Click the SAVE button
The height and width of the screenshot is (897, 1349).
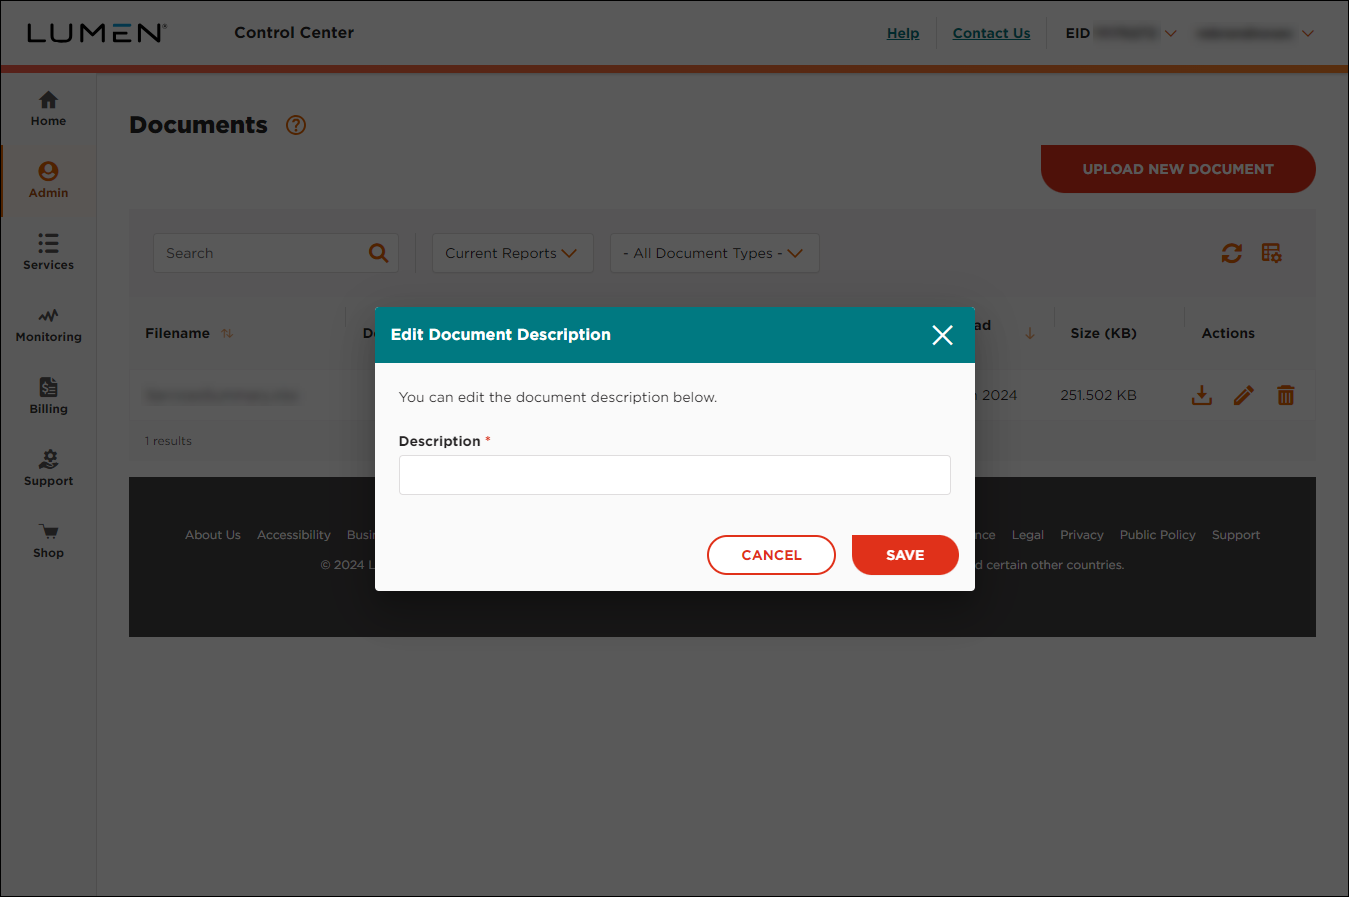(905, 555)
